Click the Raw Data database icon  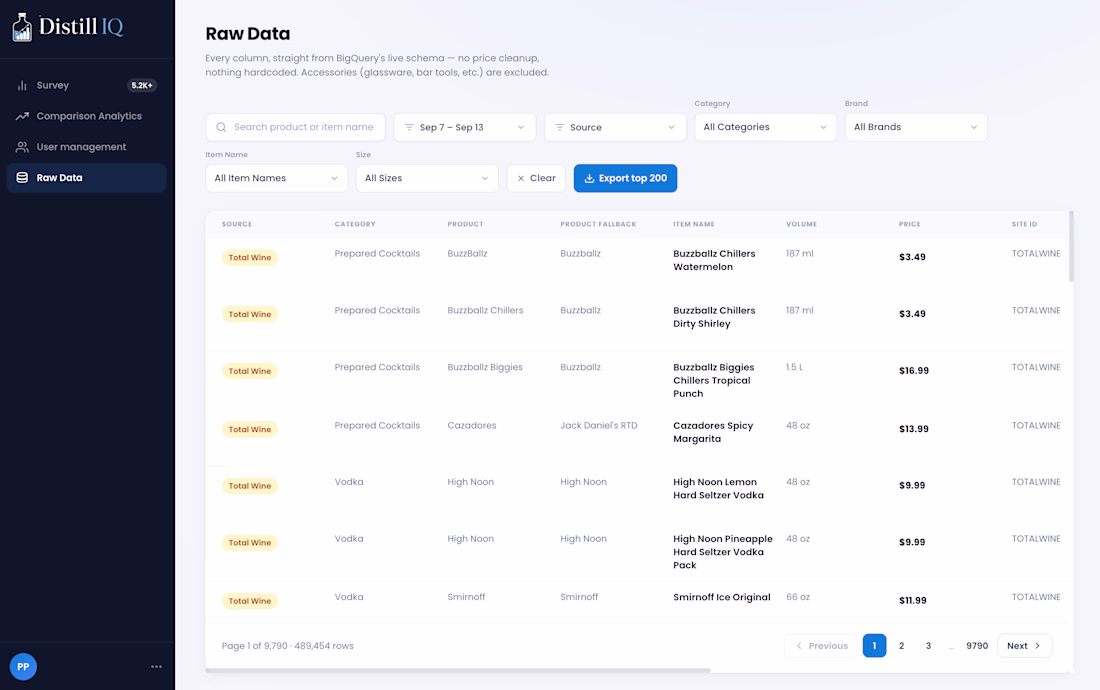coord(22,178)
